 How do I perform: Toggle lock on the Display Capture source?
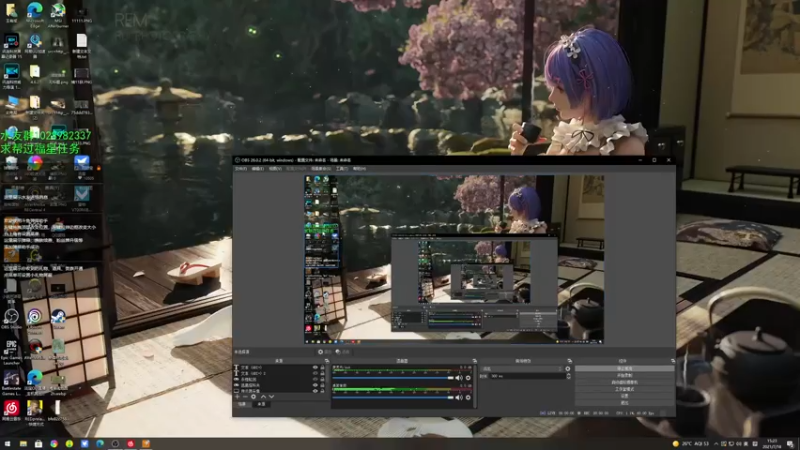point(322,391)
